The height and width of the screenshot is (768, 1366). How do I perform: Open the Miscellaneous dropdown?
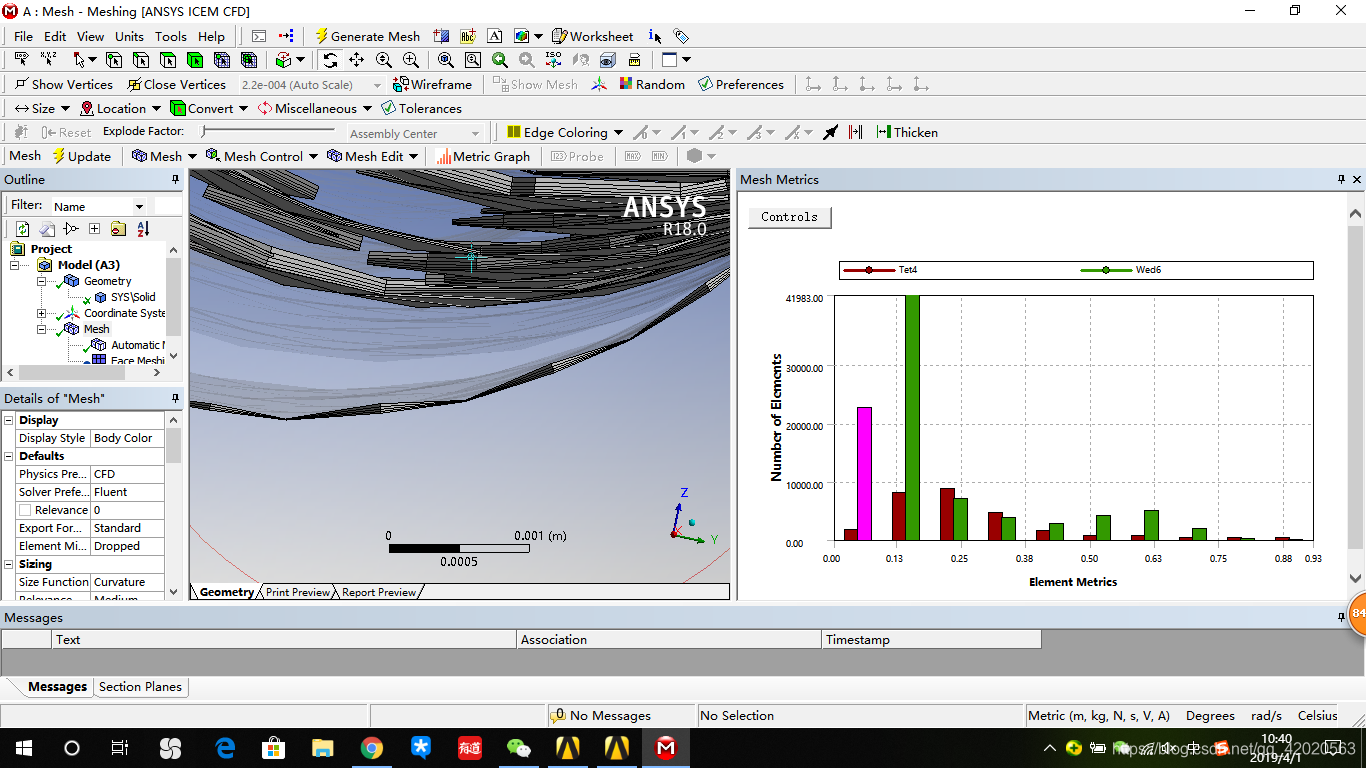[x=315, y=108]
